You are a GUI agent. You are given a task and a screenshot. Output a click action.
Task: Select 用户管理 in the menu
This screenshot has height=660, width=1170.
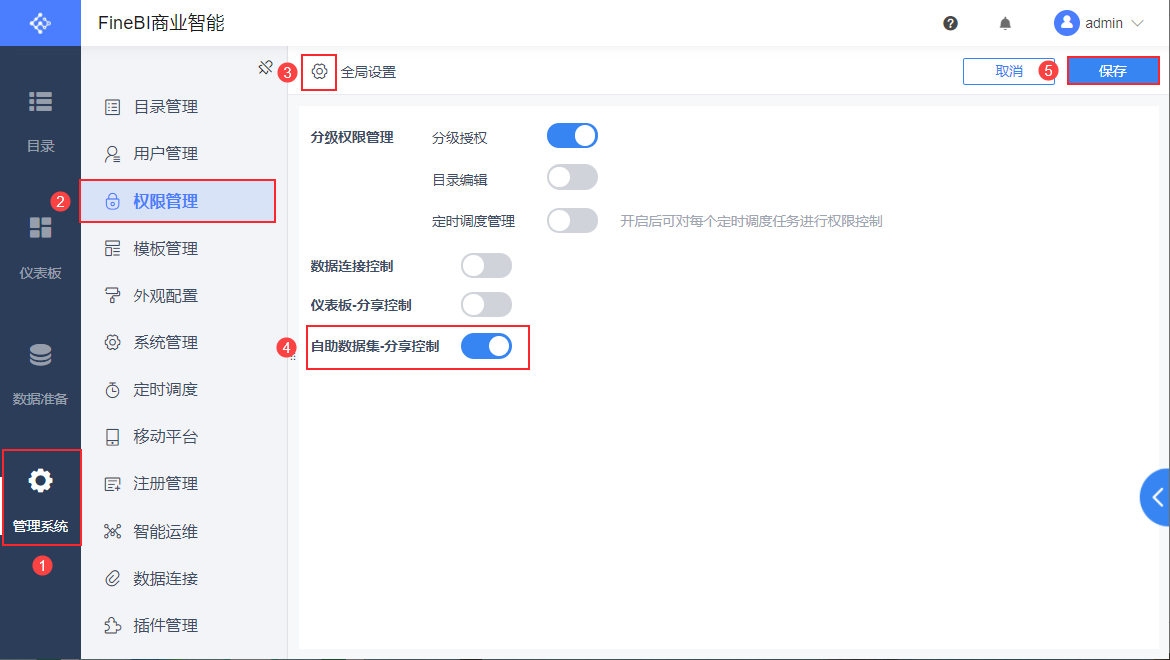pyautogui.click(x=165, y=154)
